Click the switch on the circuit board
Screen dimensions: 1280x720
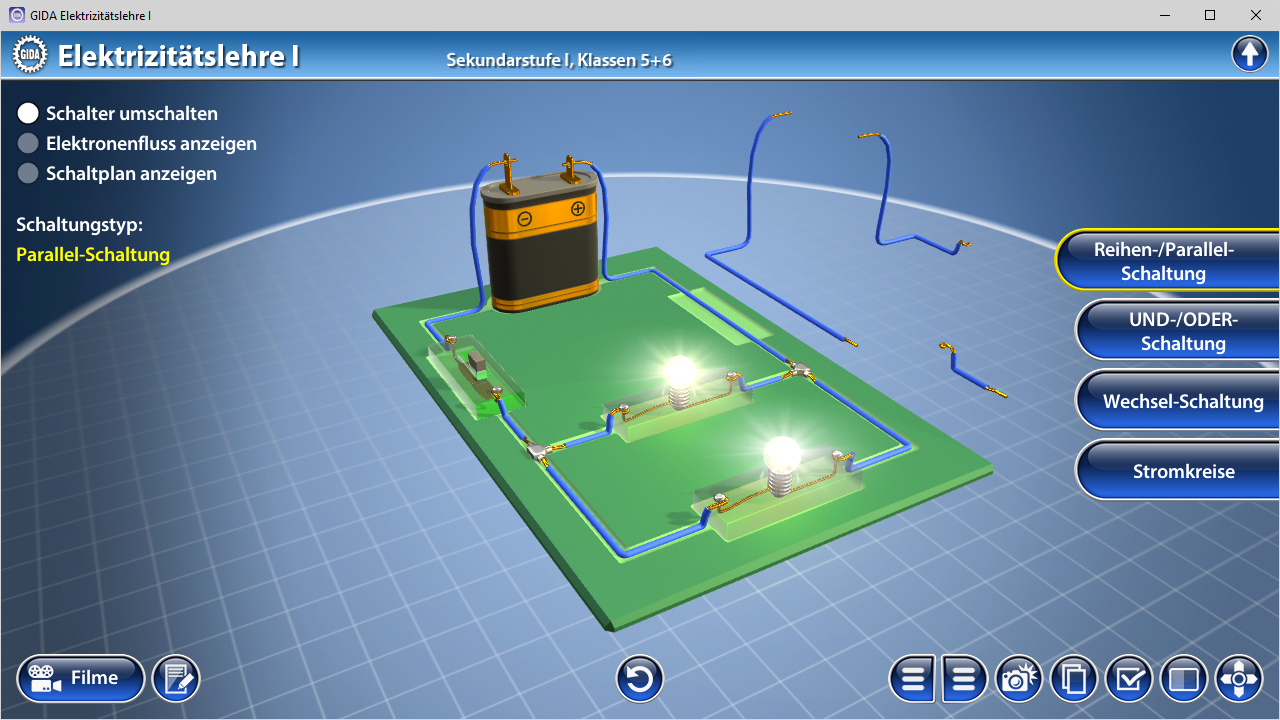[x=478, y=368]
